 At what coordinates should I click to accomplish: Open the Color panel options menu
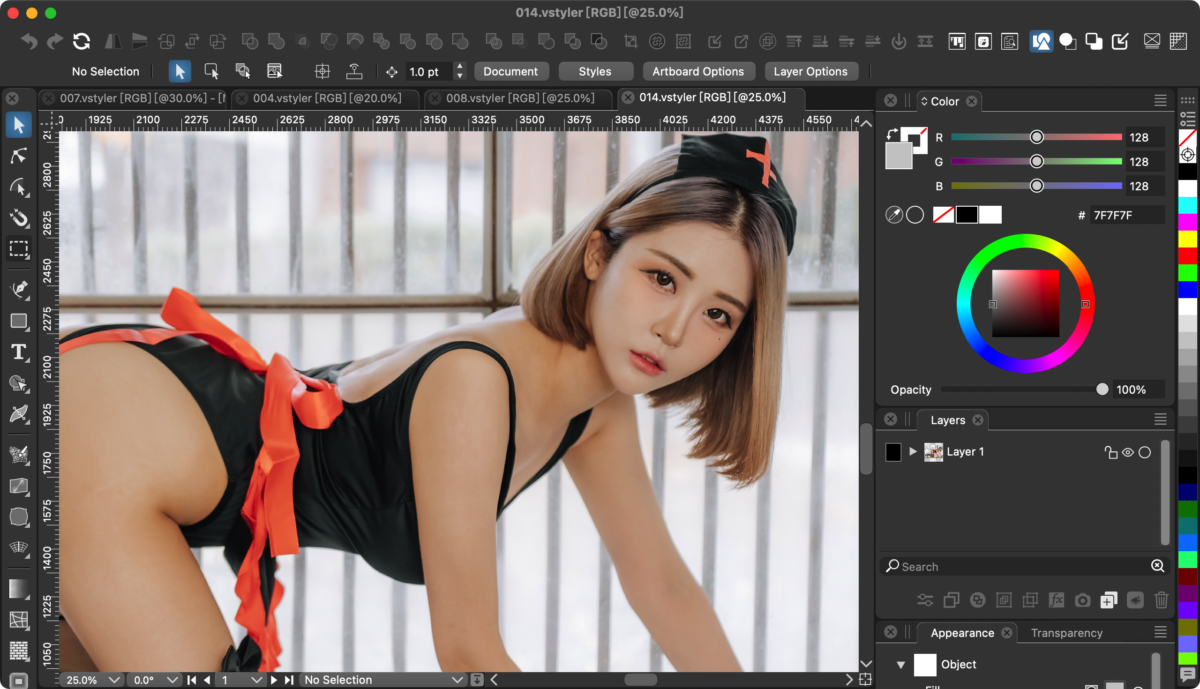1160,101
